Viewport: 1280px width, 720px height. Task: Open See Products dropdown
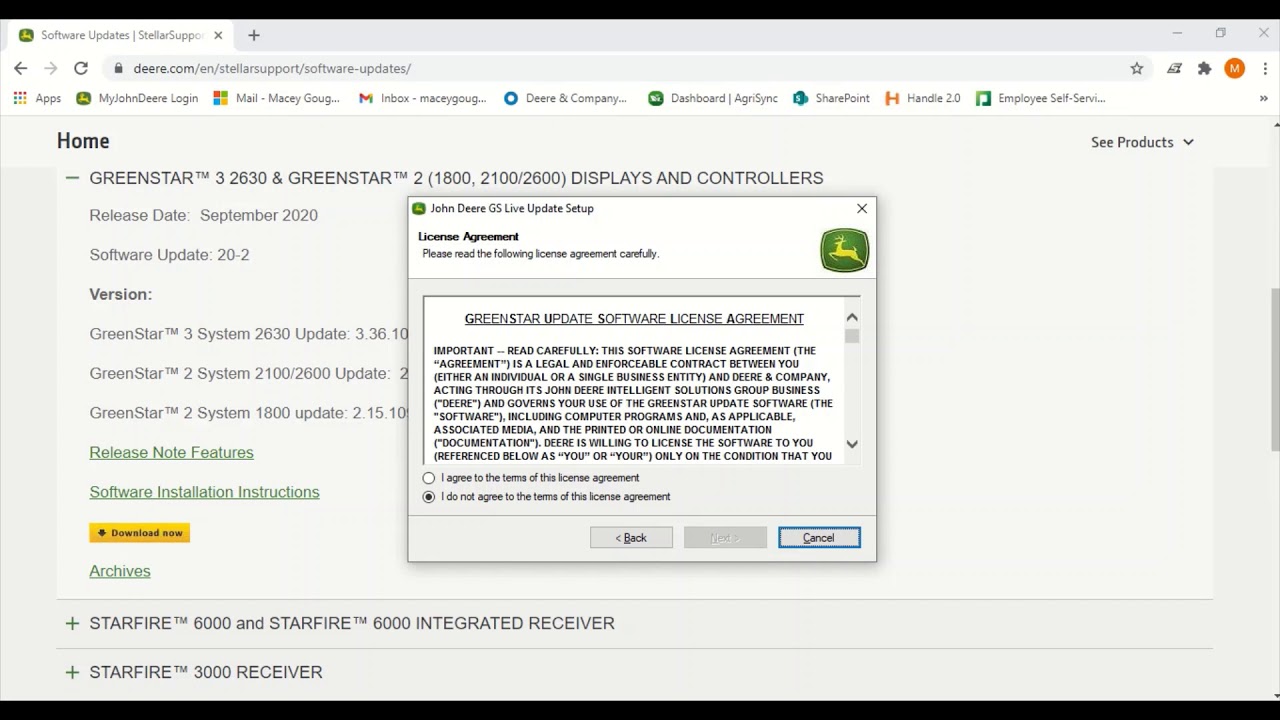tap(1142, 142)
